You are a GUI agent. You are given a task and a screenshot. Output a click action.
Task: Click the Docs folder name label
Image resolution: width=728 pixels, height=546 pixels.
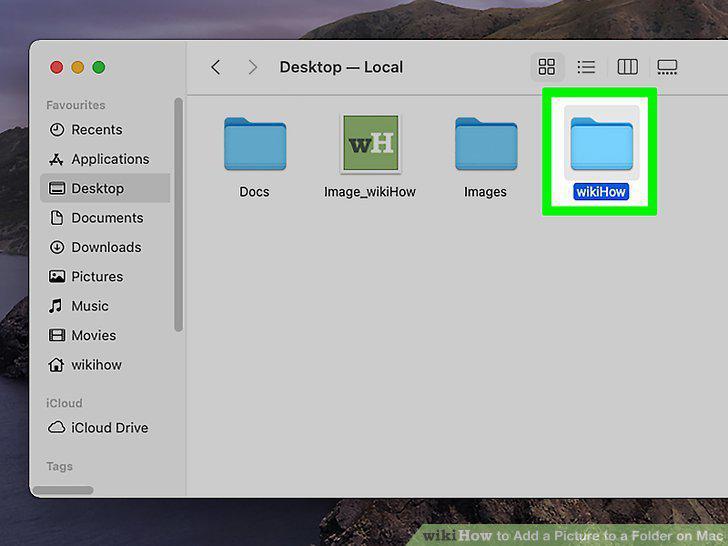click(254, 192)
